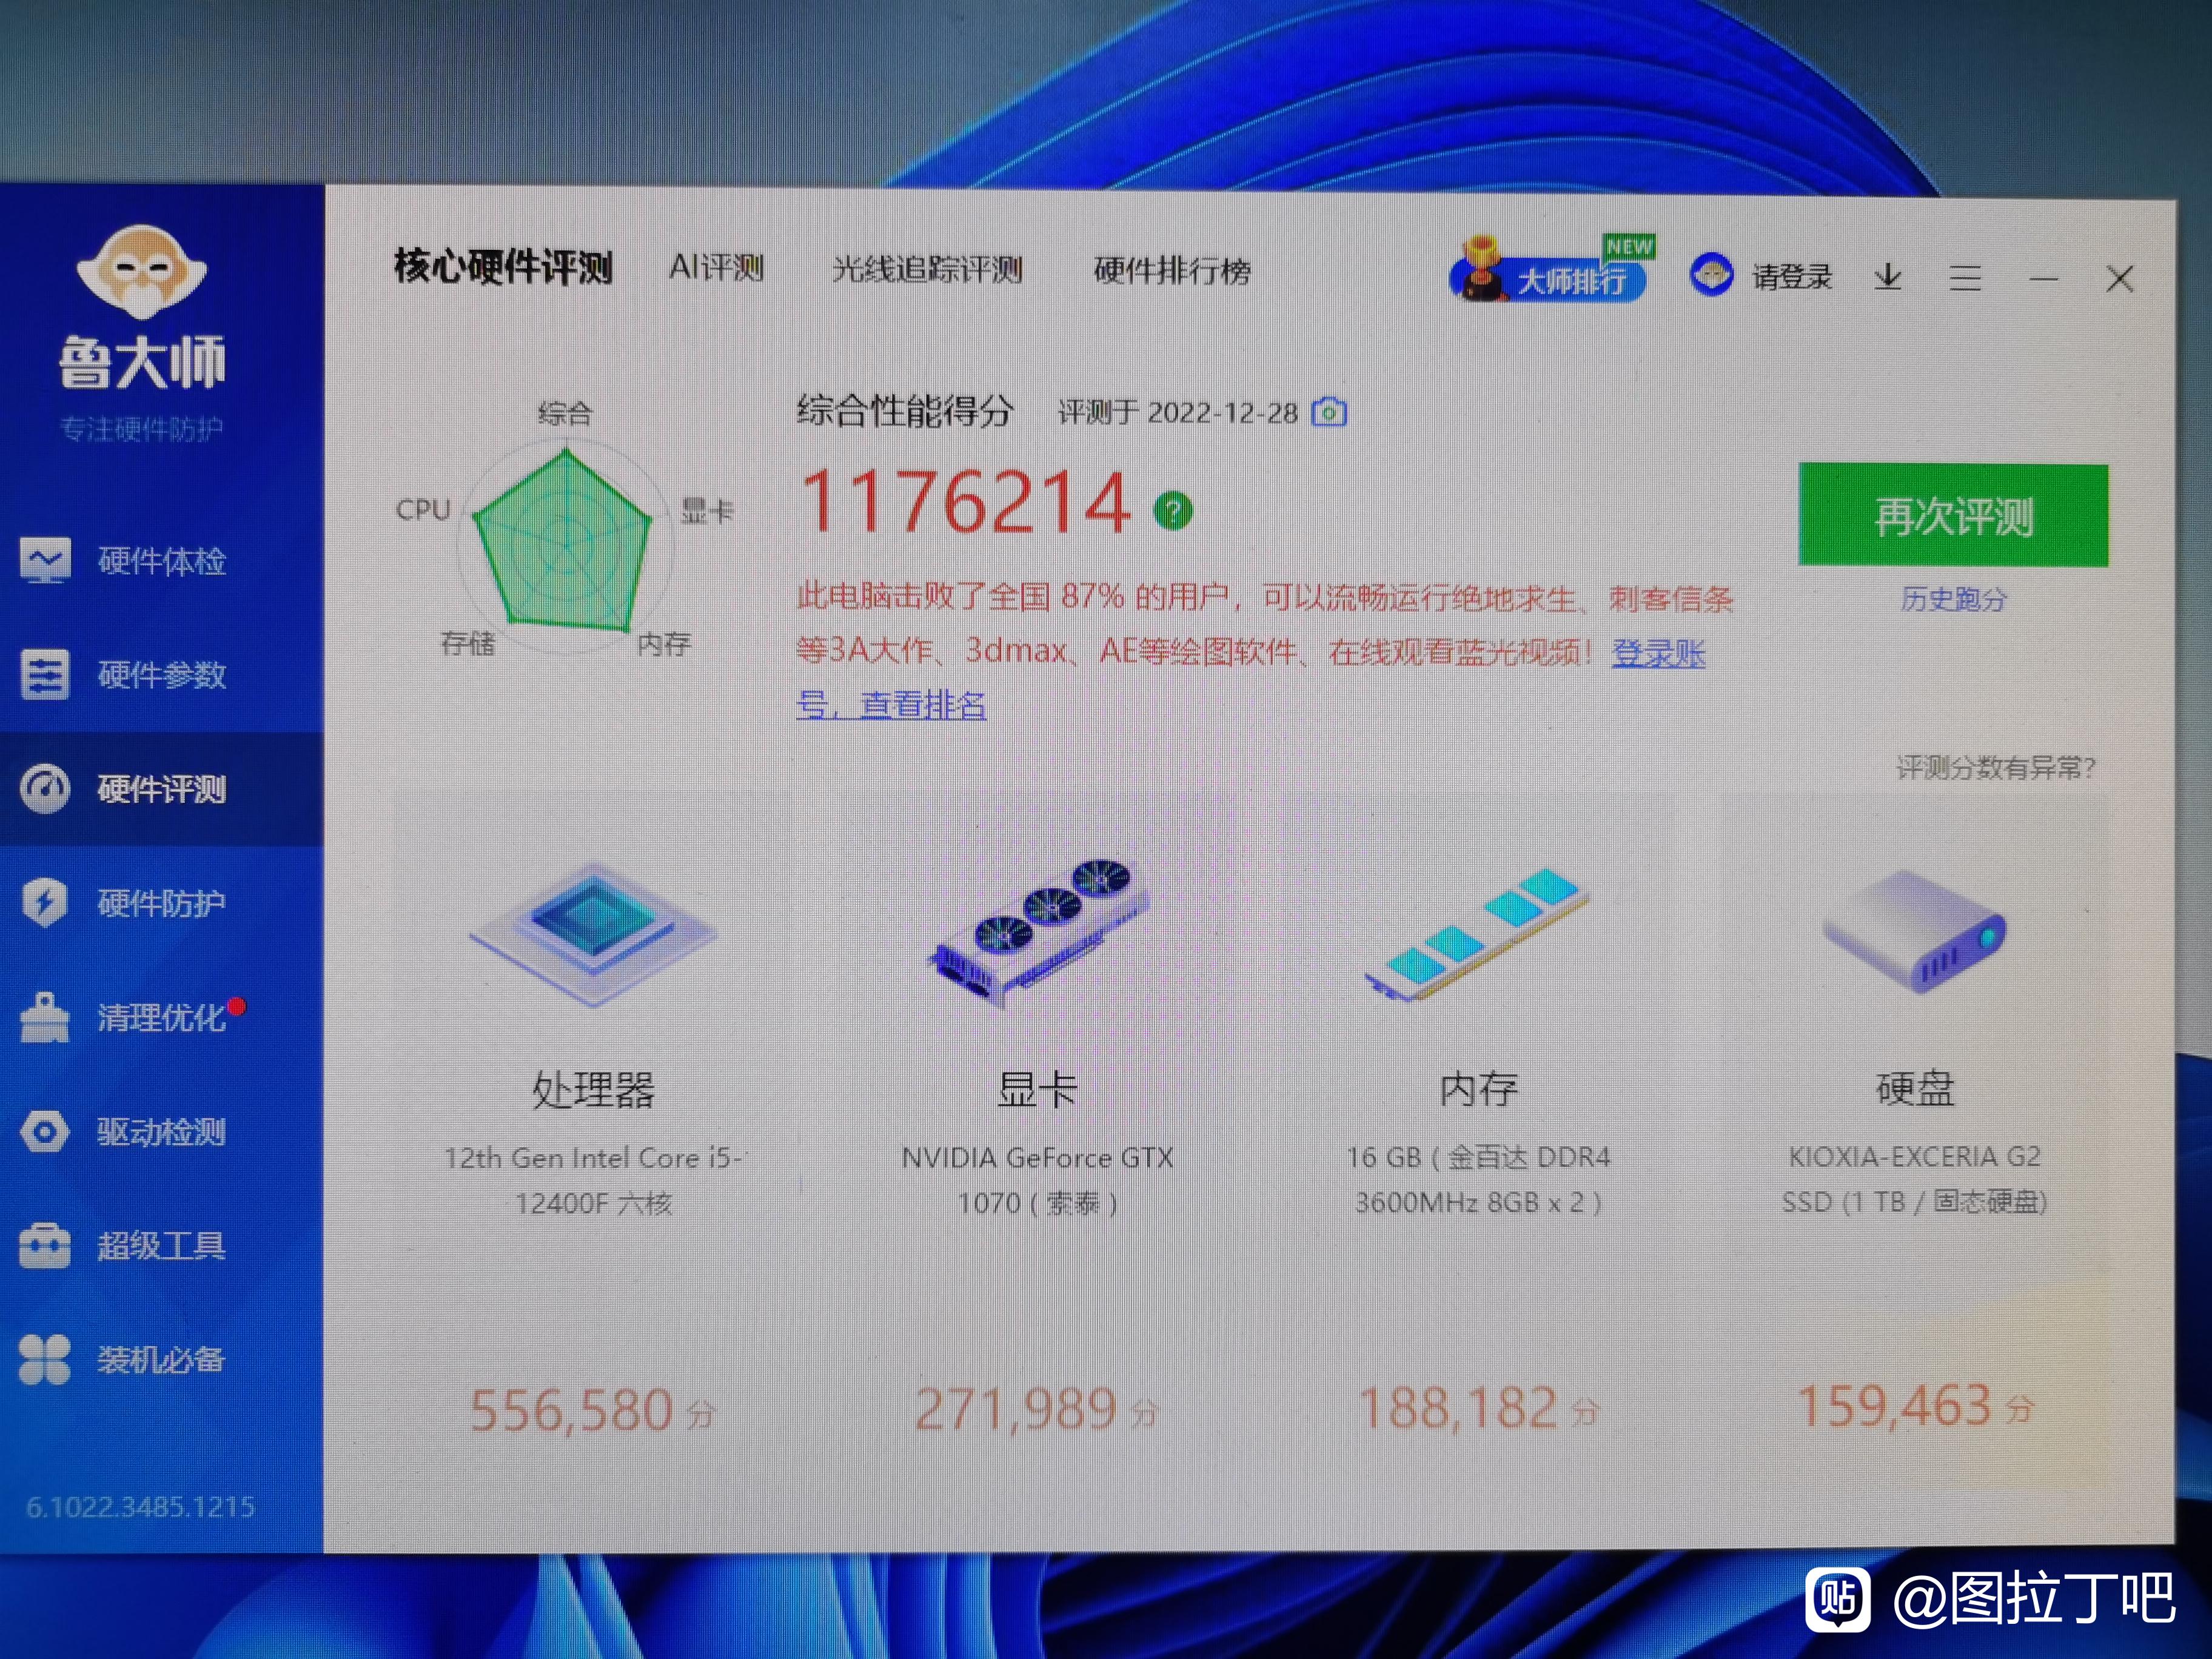2212x1659 pixels.
Task: Click the 硬件体检 monitor icon
Action: tap(45, 561)
